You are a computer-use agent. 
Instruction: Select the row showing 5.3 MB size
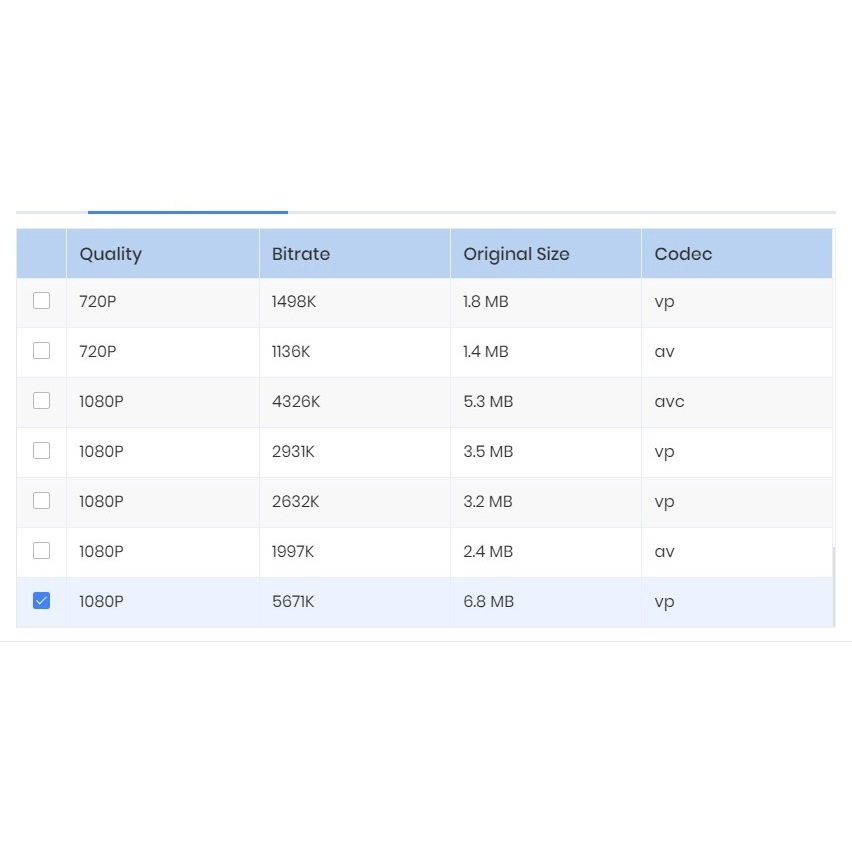(x=488, y=401)
